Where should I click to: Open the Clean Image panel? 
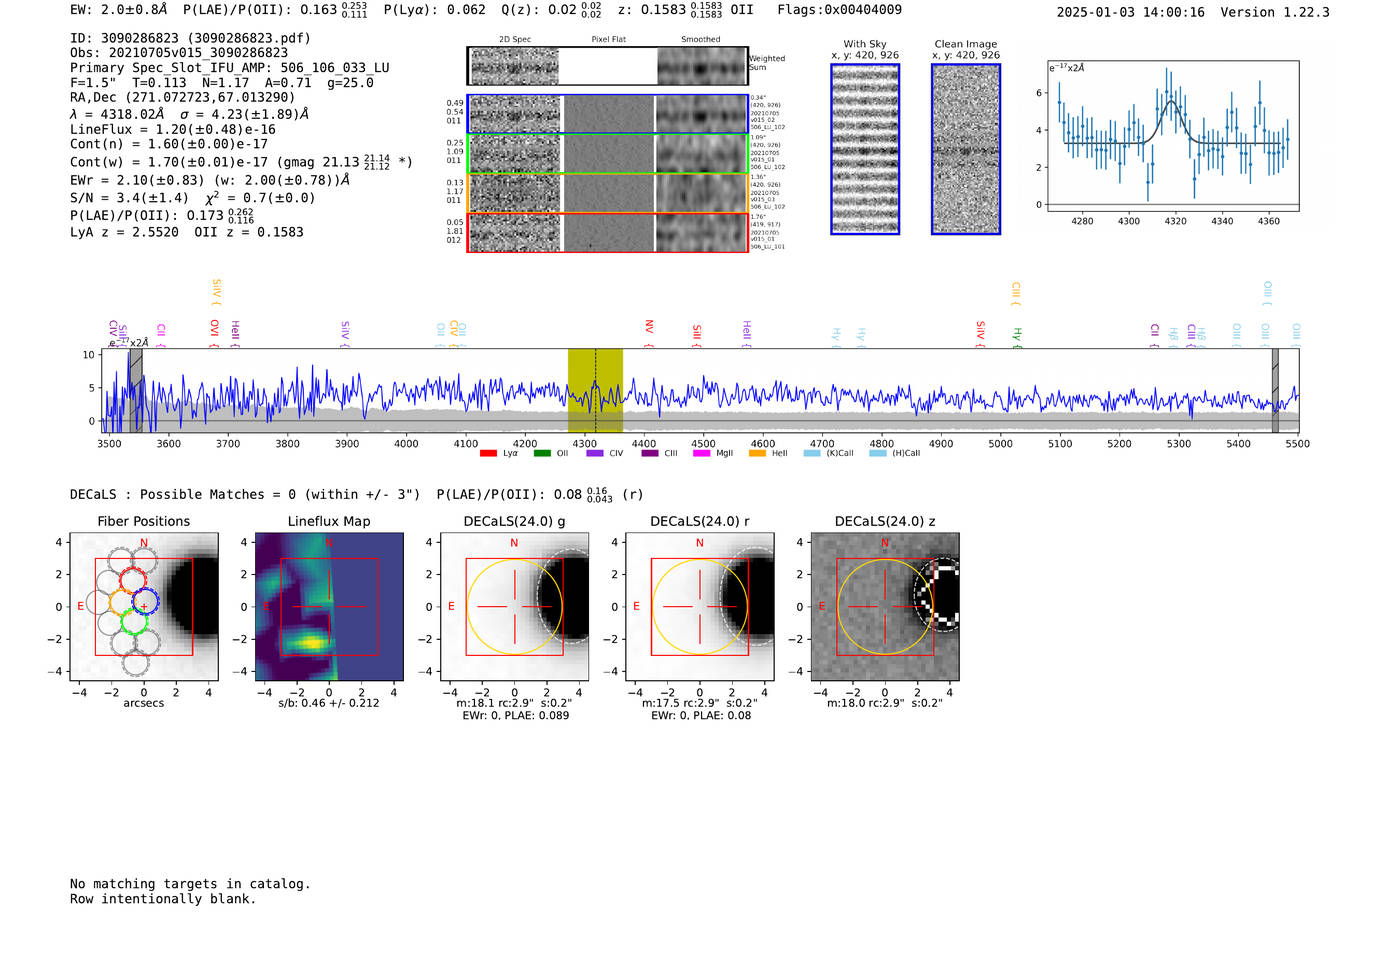(x=966, y=149)
